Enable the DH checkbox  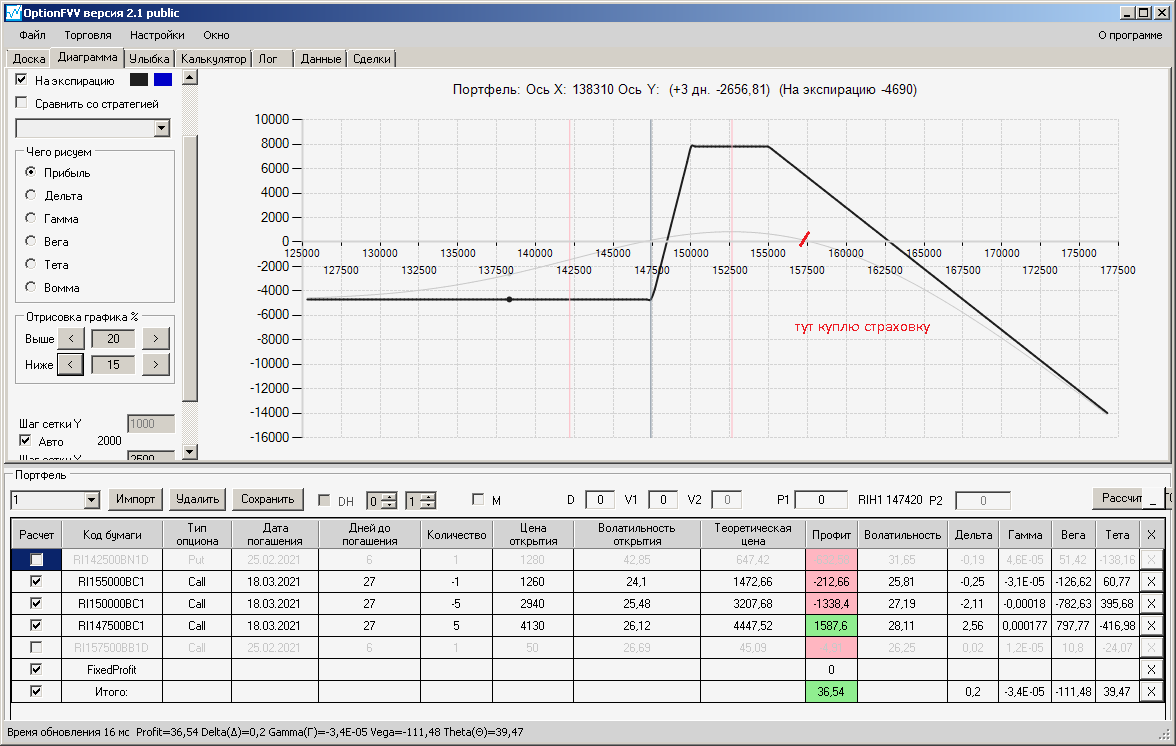(x=324, y=500)
